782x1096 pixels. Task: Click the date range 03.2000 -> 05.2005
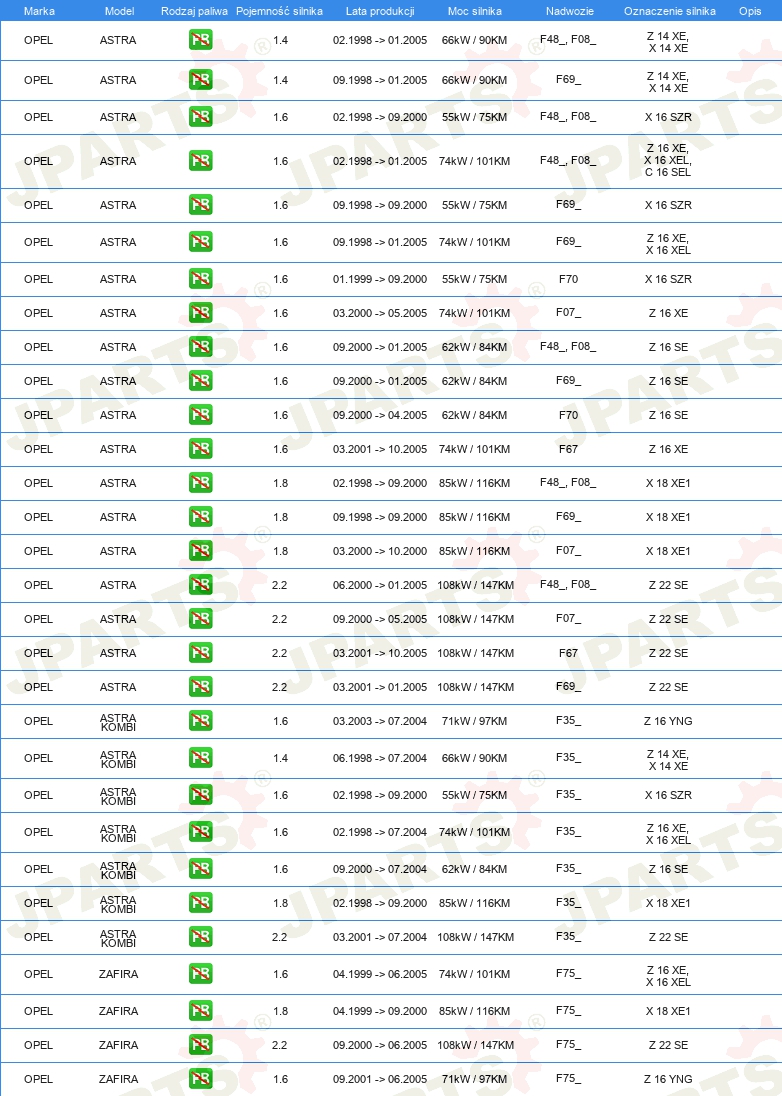pos(380,313)
